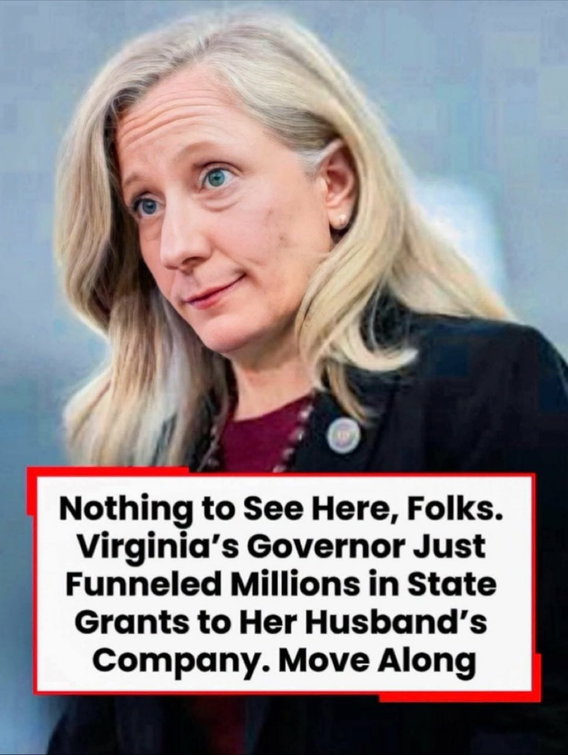Viewport: 568px width, 755px height.
Task: Click the pearl earring
Action: point(341,222)
